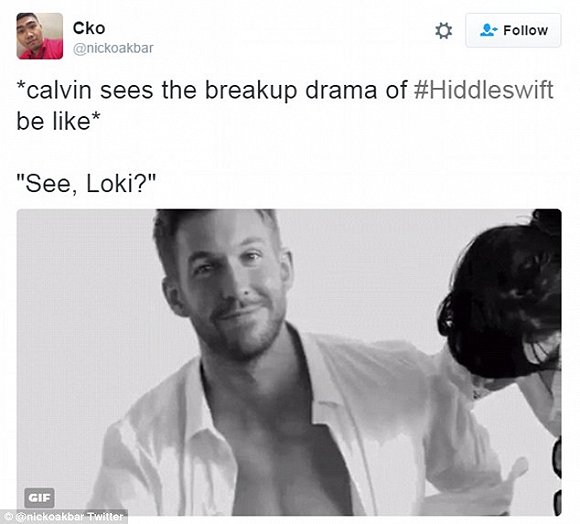Open the Cko display name link

[x=89, y=28]
